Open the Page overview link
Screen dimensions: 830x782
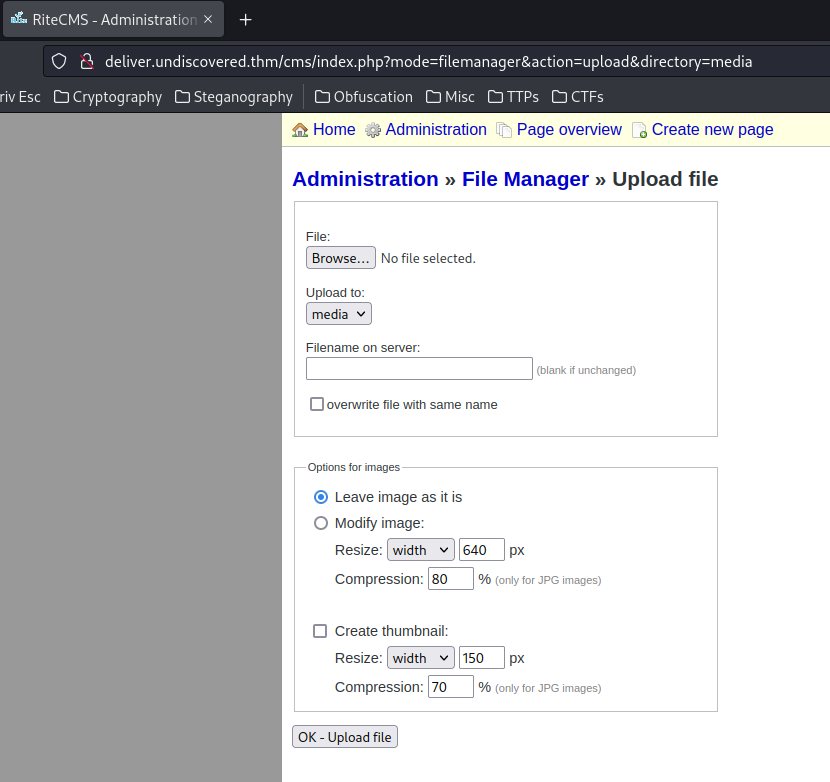[x=569, y=130]
